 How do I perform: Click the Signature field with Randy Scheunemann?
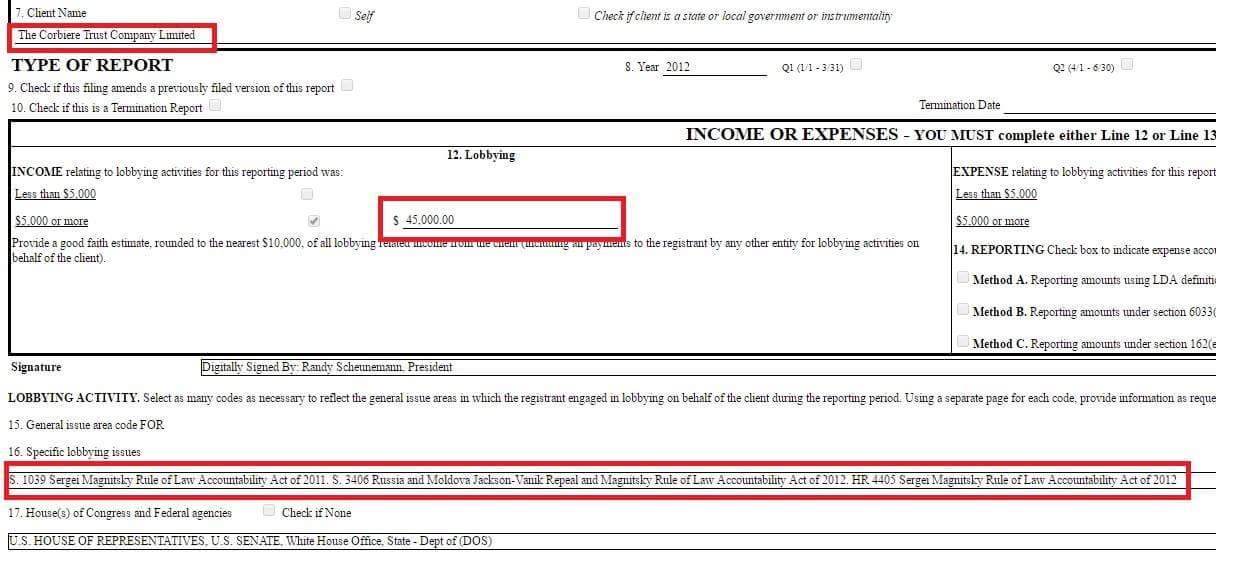pyautogui.click(x=708, y=367)
